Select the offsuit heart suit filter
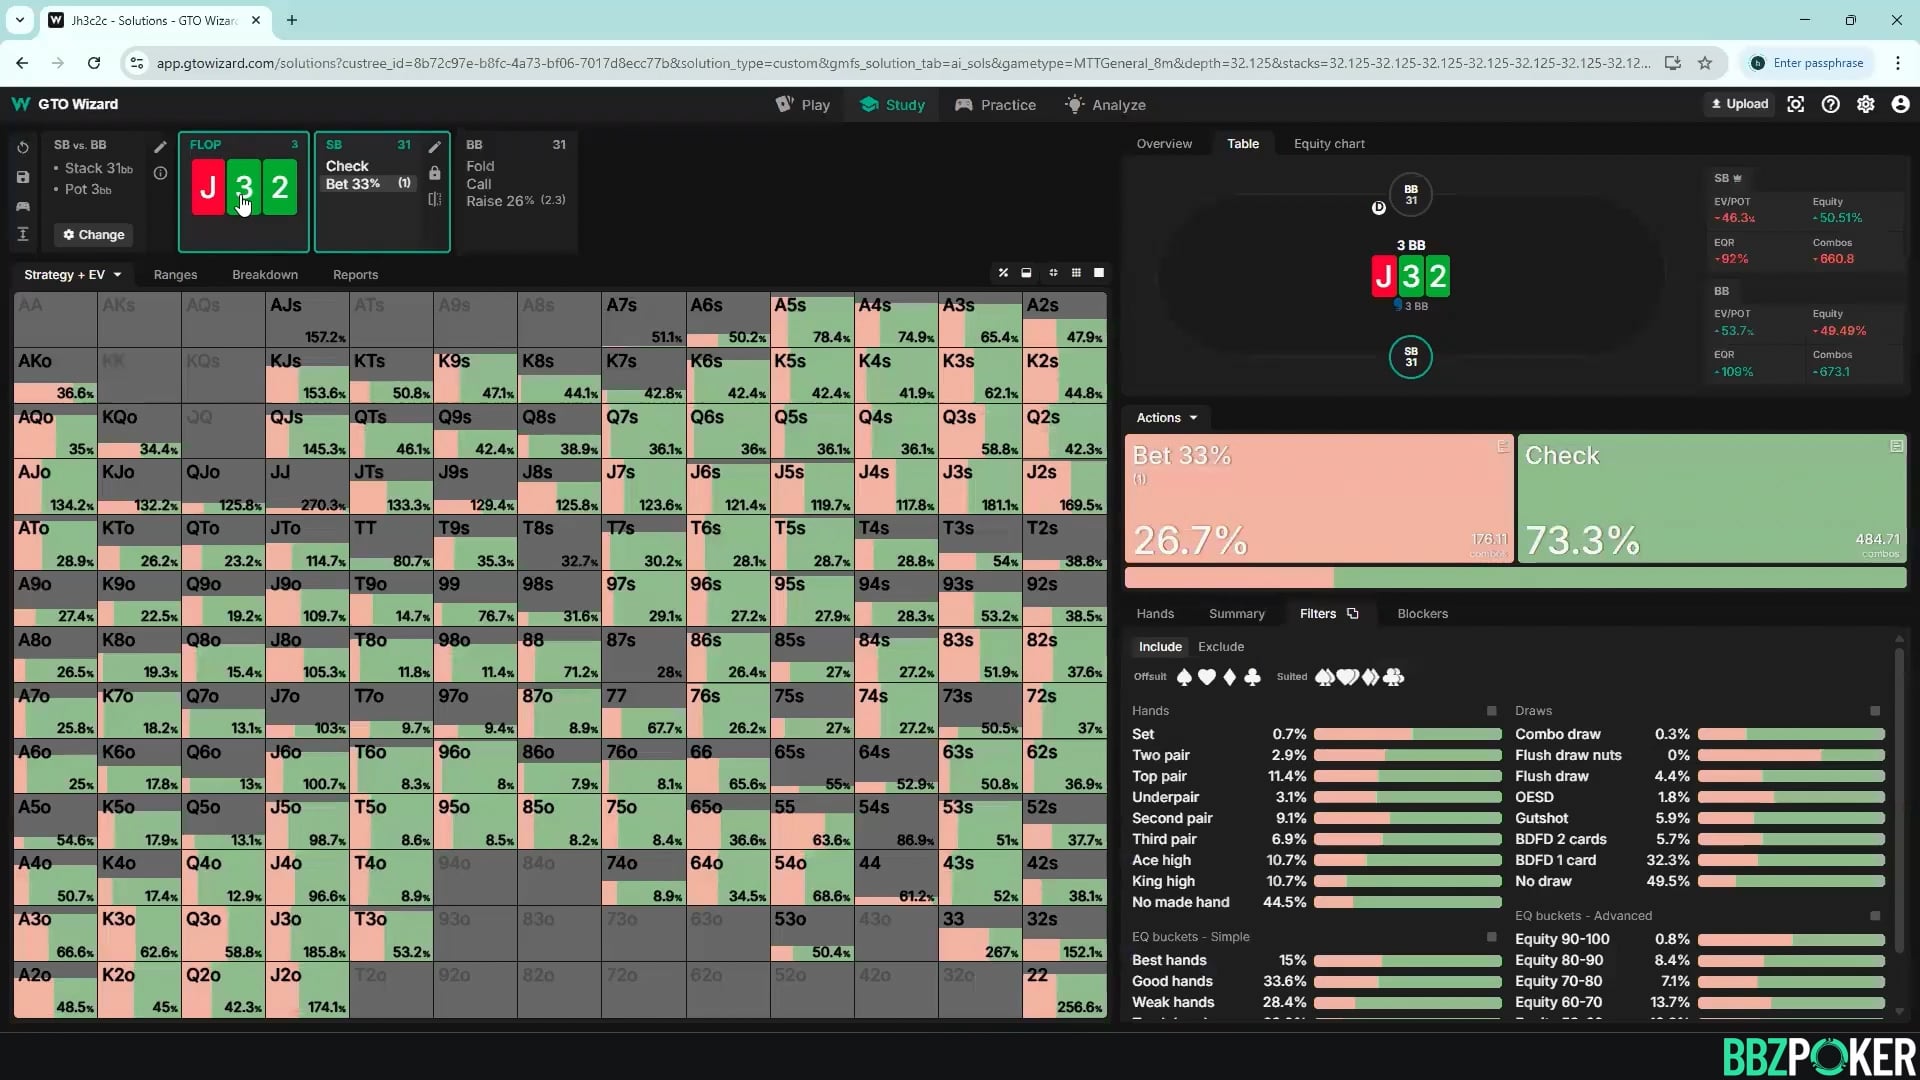Viewport: 1920px width, 1080px height. (1207, 677)
